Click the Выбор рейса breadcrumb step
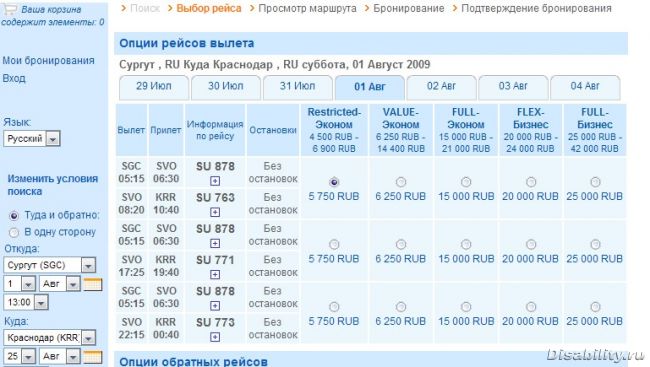Image resolution: width=650 pixels, height=367 pixels. click(209, 8)
